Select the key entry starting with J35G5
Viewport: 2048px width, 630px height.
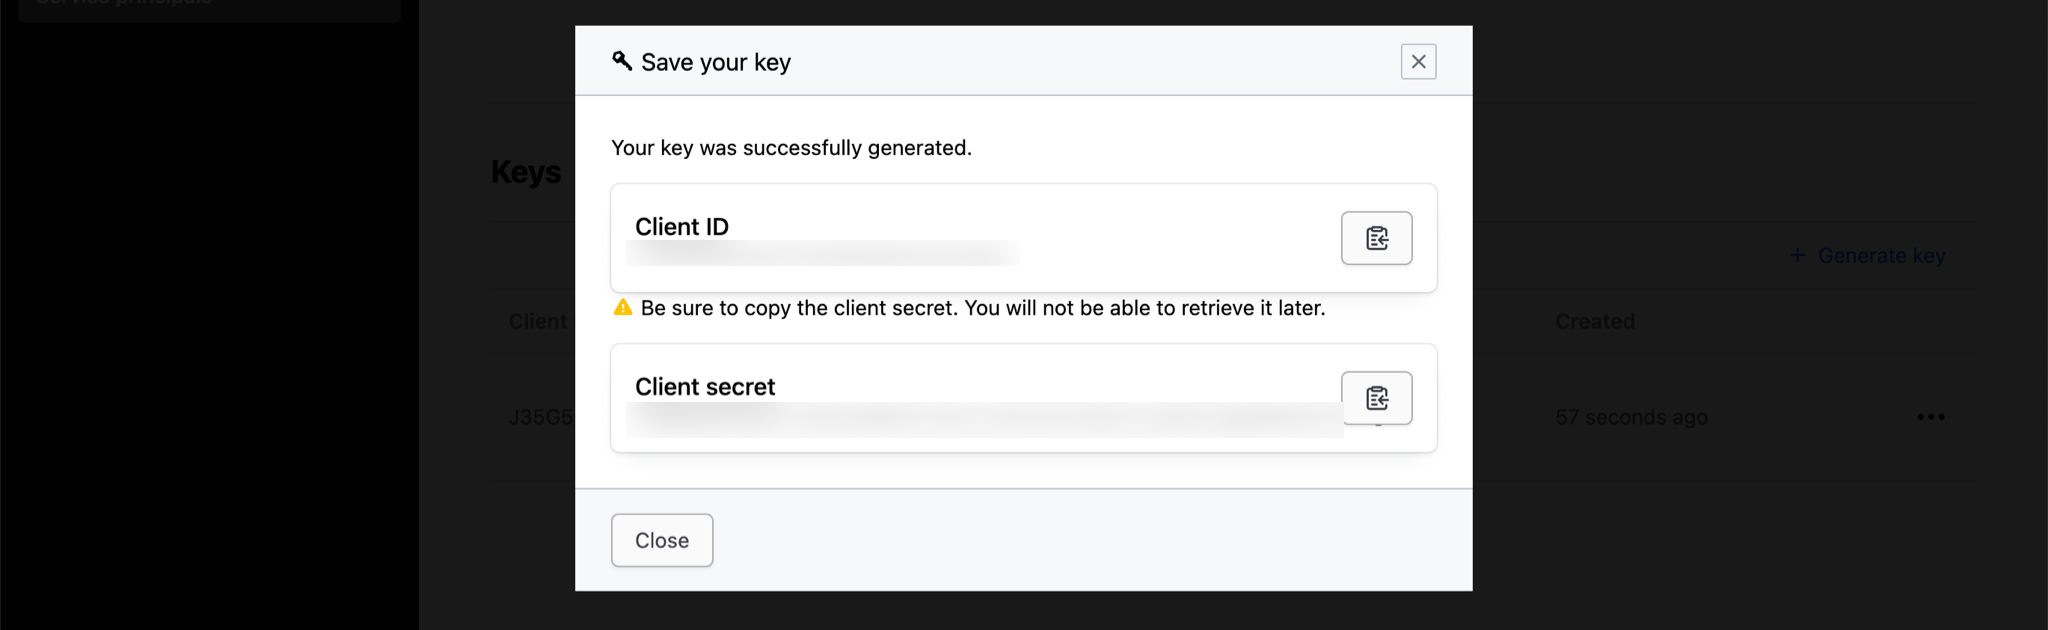(541, 416)
